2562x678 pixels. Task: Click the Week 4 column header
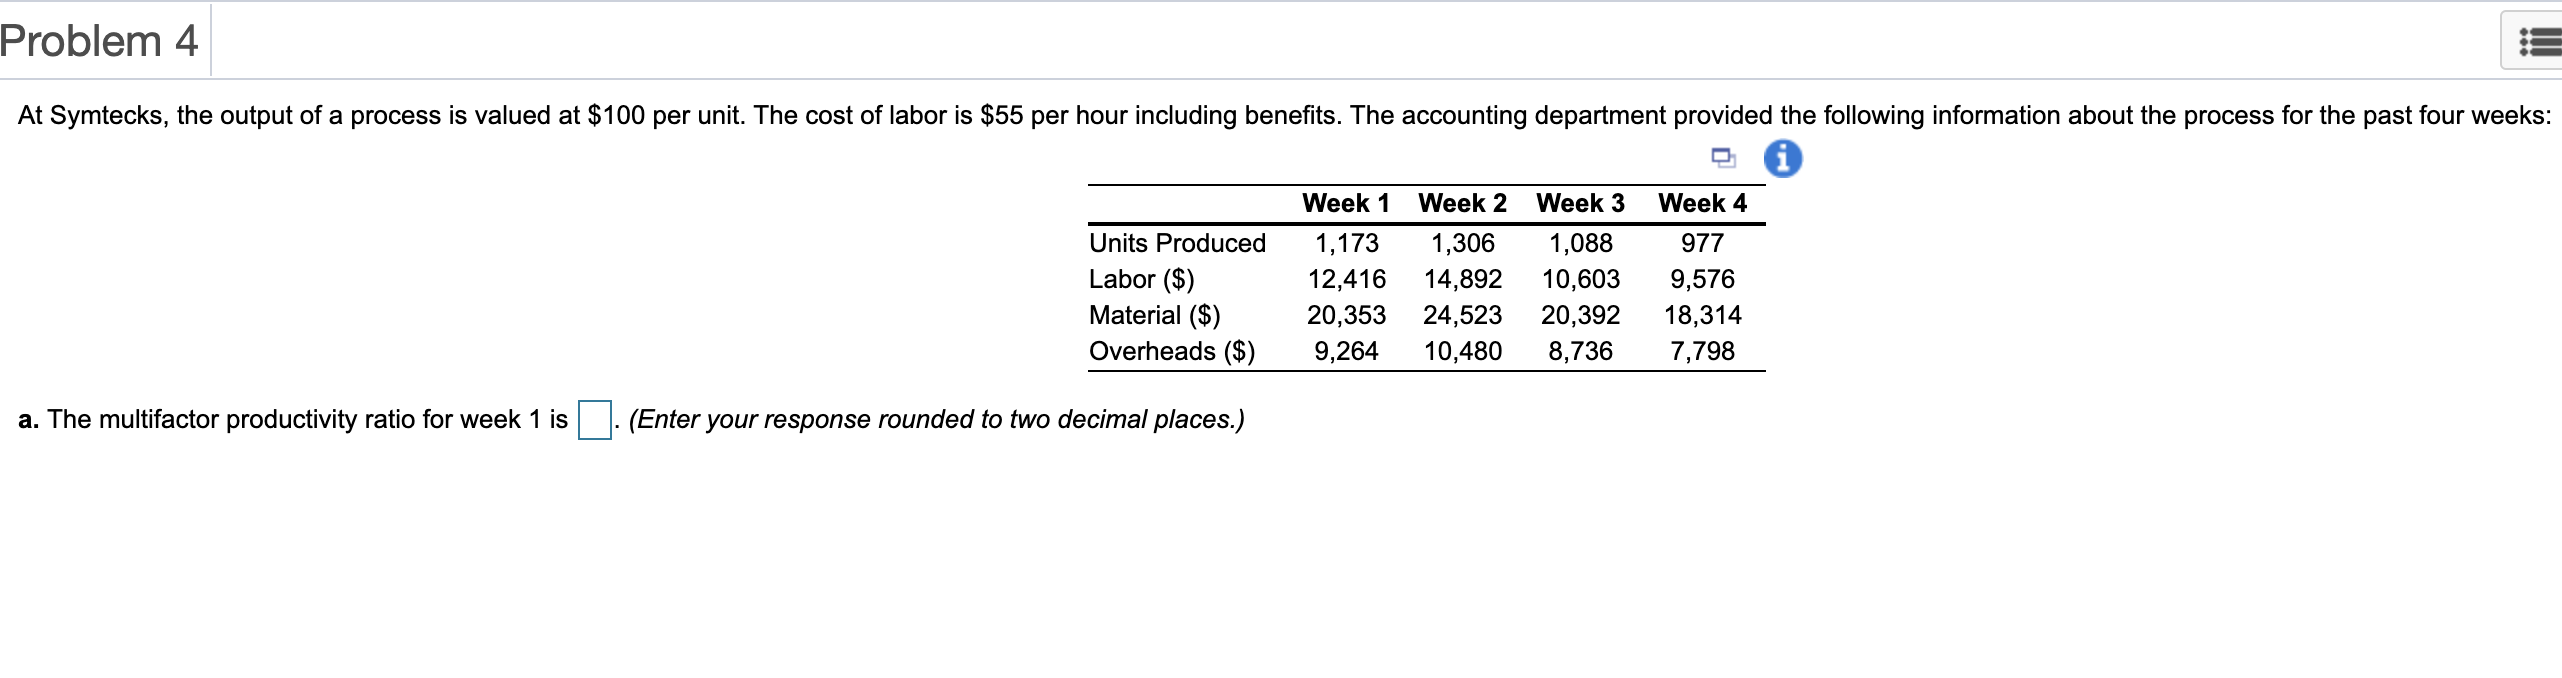[1702, 202]
